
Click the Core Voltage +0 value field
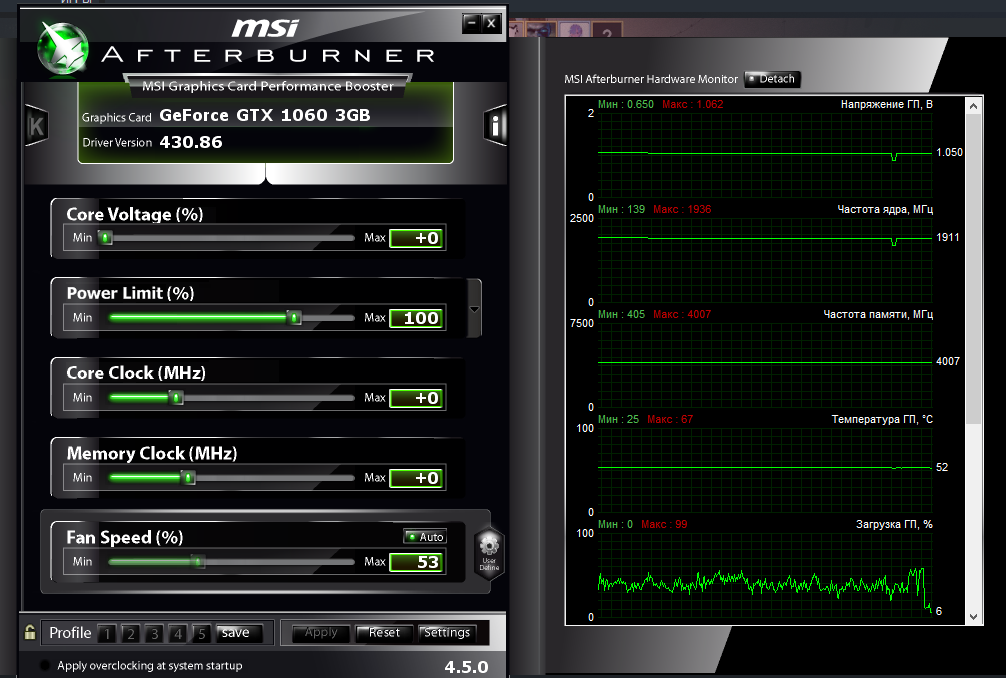pos(417,238)
